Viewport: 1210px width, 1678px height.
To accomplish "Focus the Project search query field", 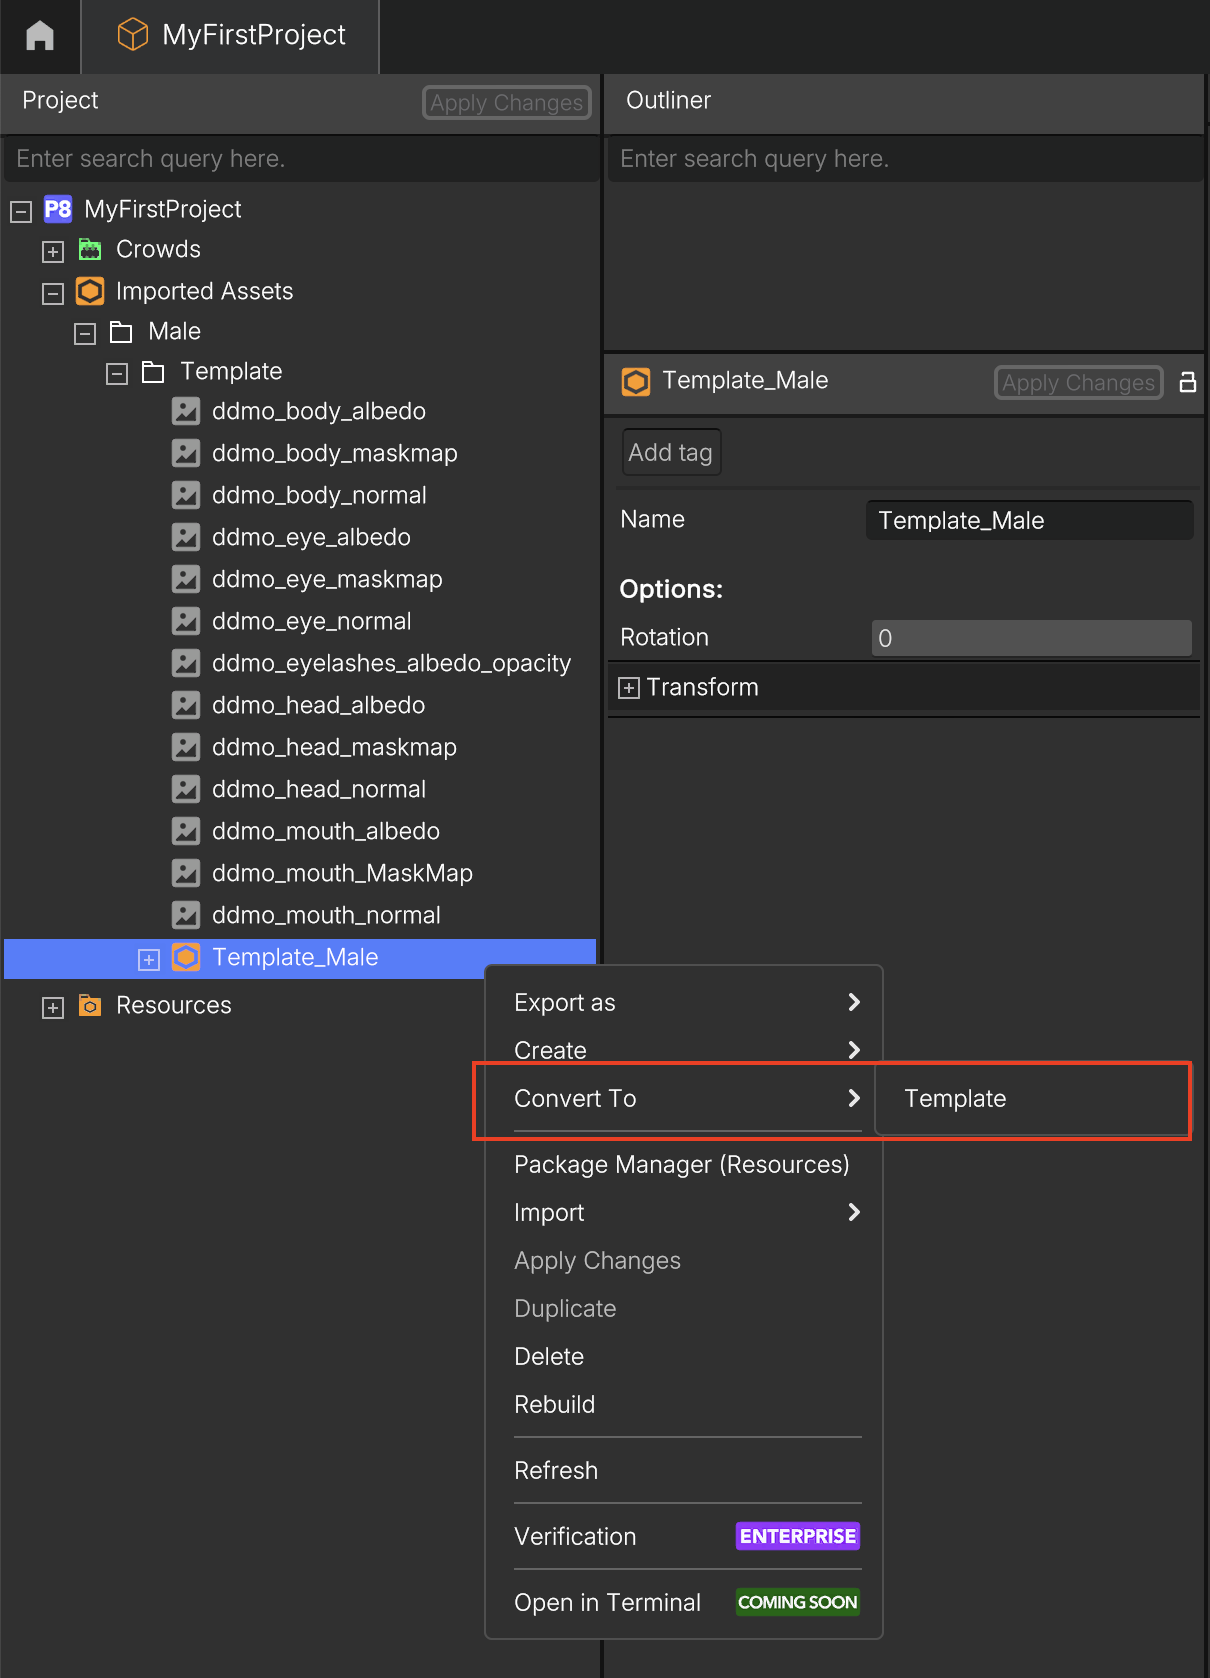I will coord(300,159).
